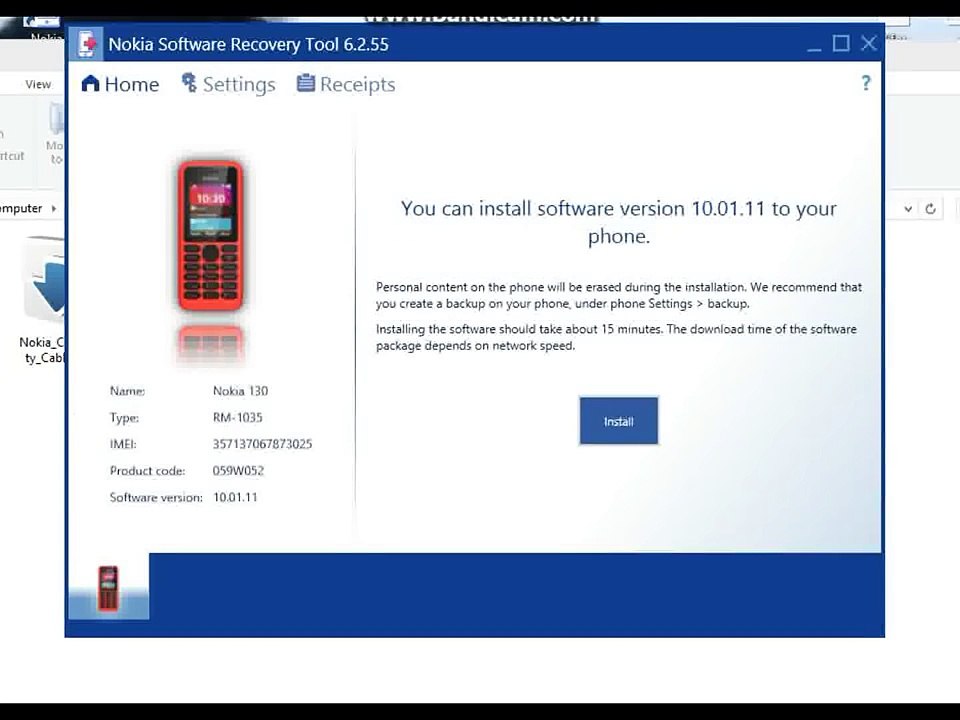
Task: Click the product code 059W052
Action: [238, 471]
